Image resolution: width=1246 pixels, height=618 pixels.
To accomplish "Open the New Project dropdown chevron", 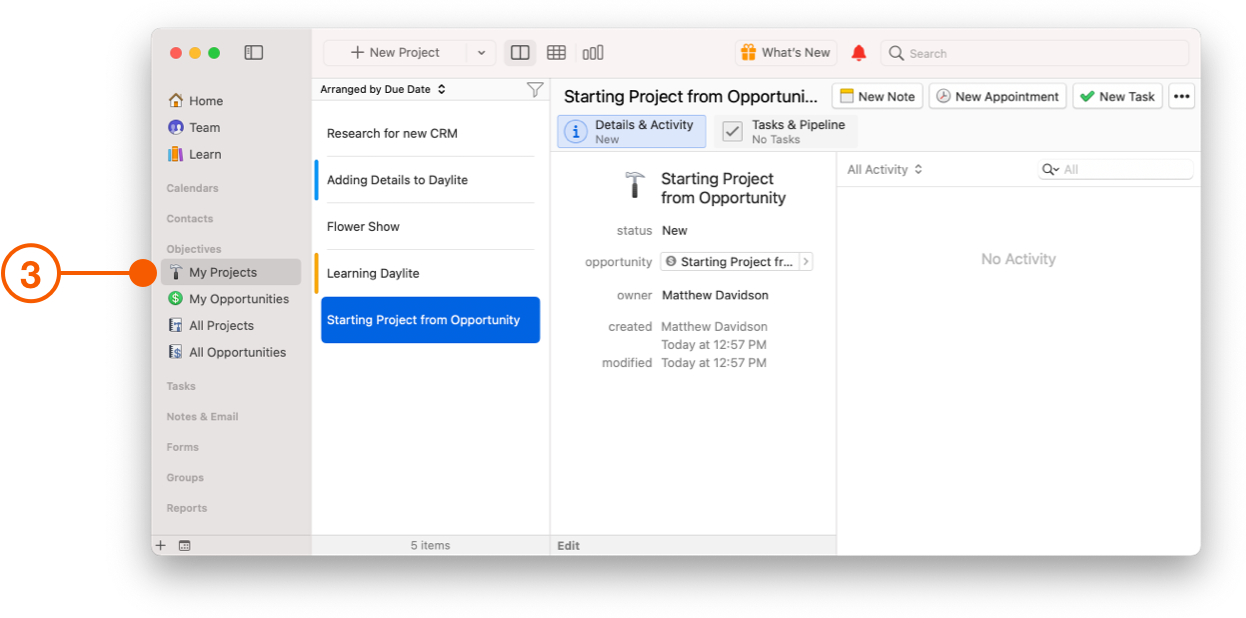I will pos(481,52).
